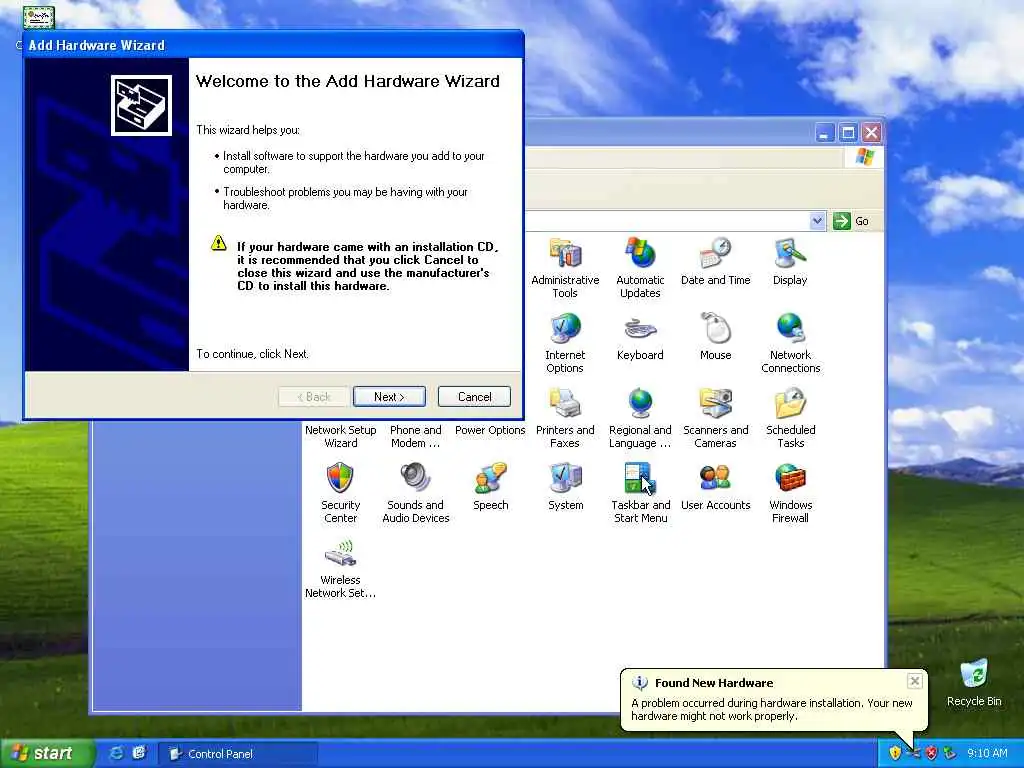Select the Scanners and Cameras icon
This screenshot has width=1024, height=768.
pos(715,404)
